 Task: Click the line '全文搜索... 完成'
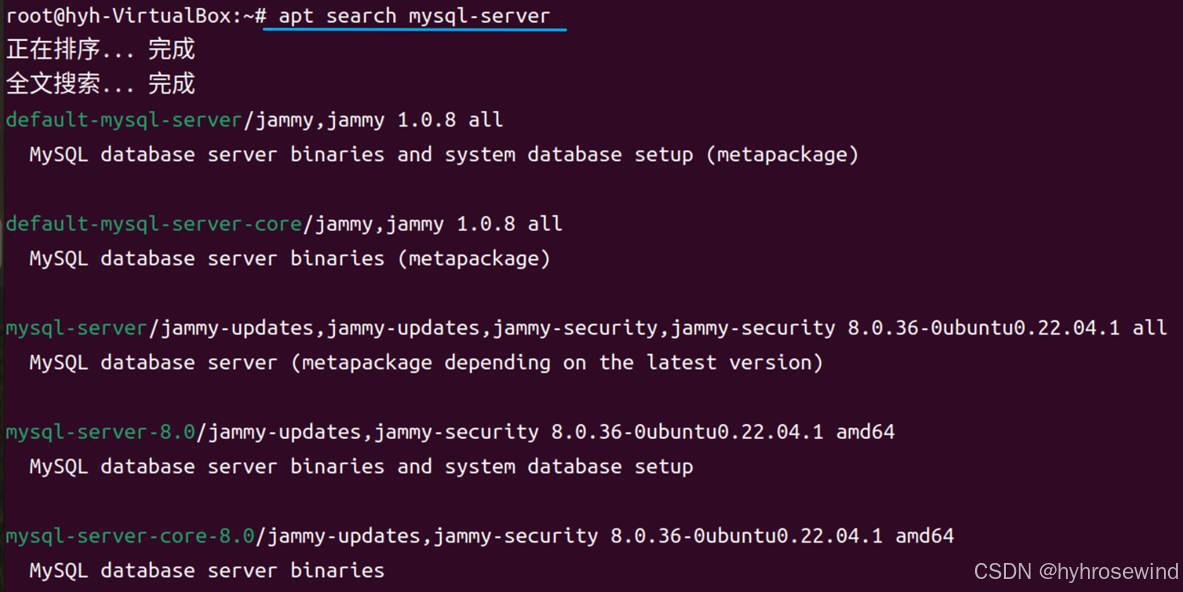[100, 84]
